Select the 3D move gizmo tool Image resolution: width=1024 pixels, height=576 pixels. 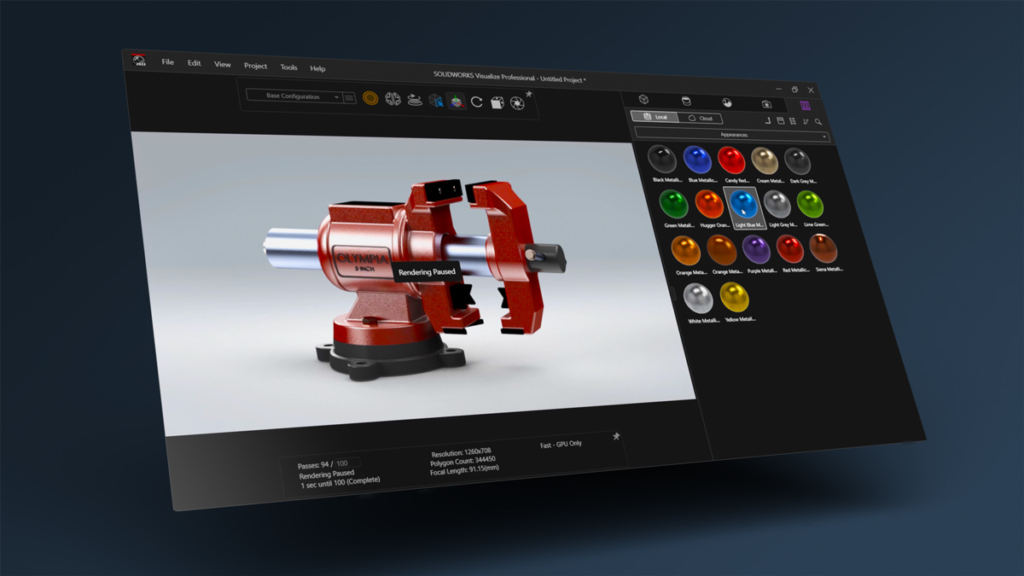pyautogui.click(x=456, y=101)
